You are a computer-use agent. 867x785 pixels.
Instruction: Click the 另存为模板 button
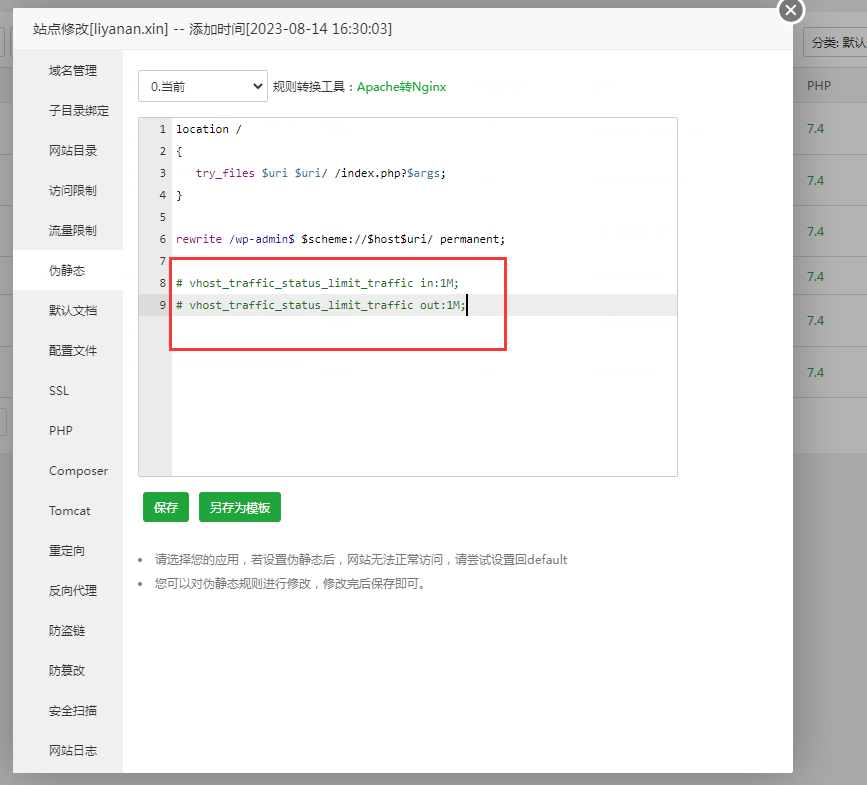(x=240, y=507)
